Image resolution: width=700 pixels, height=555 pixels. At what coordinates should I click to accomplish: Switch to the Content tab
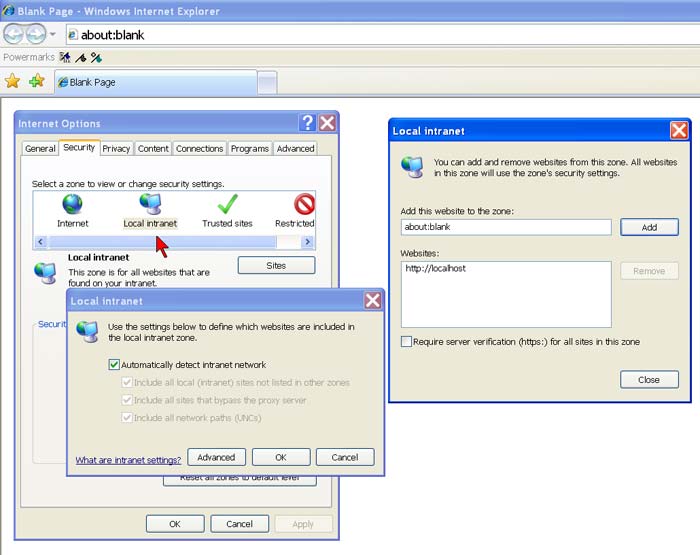153,149
